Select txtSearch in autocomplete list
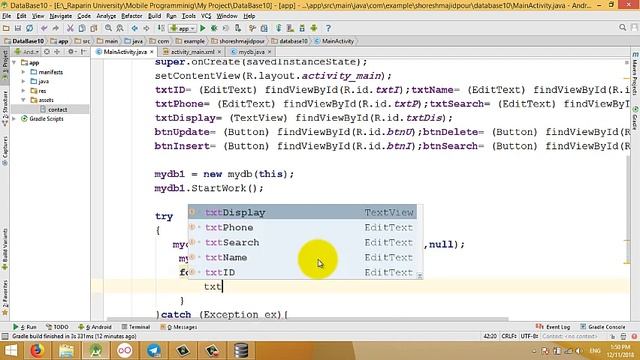The width and height of the screenshot is (640, 360). pyautogui.click(x=302, y=242)
